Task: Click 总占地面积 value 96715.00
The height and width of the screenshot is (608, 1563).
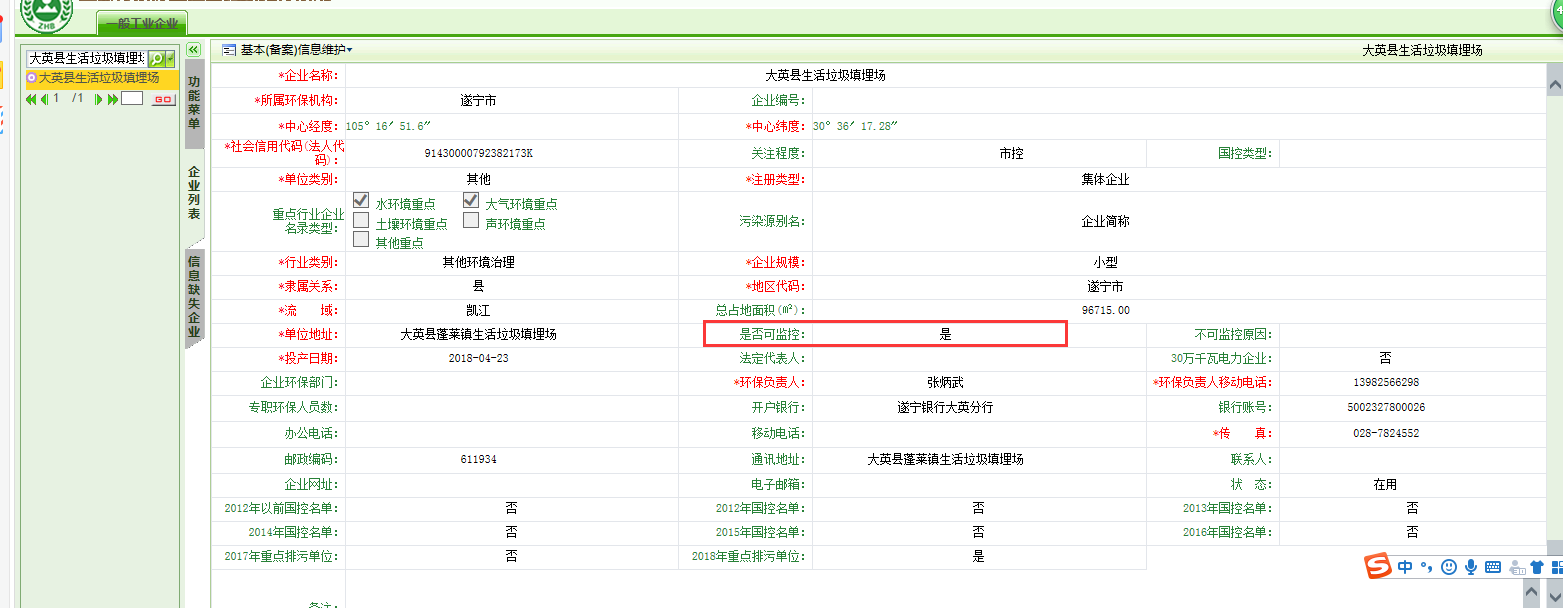Action: (x=1105, y=311)
